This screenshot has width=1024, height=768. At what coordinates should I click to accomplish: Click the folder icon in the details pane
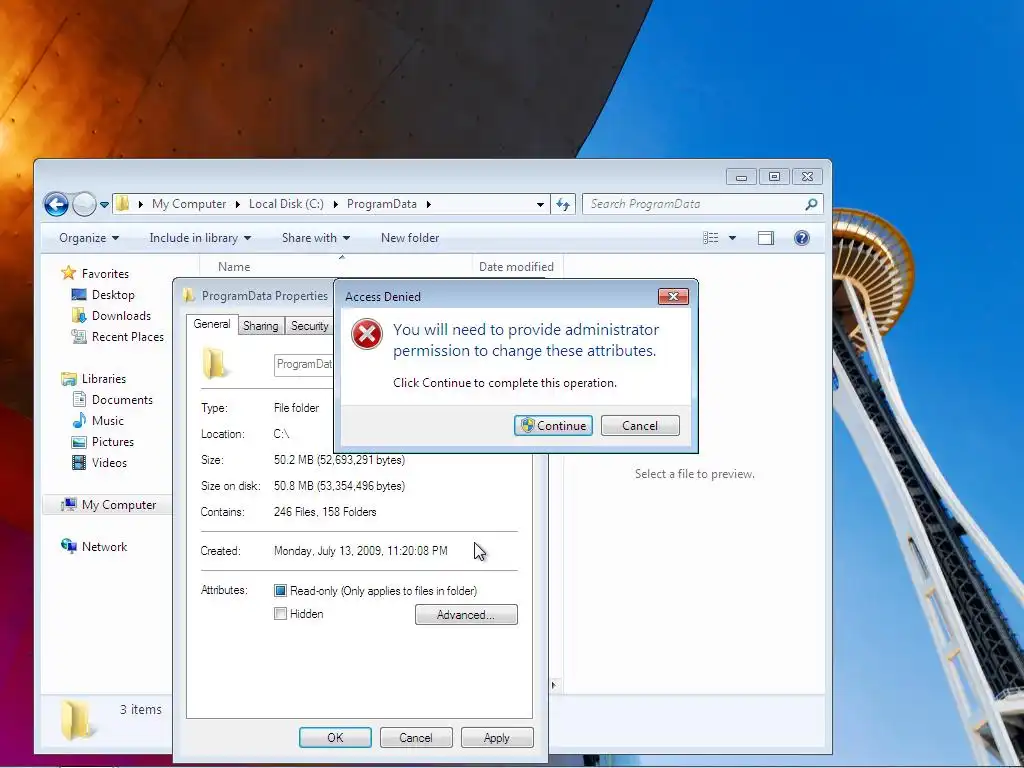76,720
